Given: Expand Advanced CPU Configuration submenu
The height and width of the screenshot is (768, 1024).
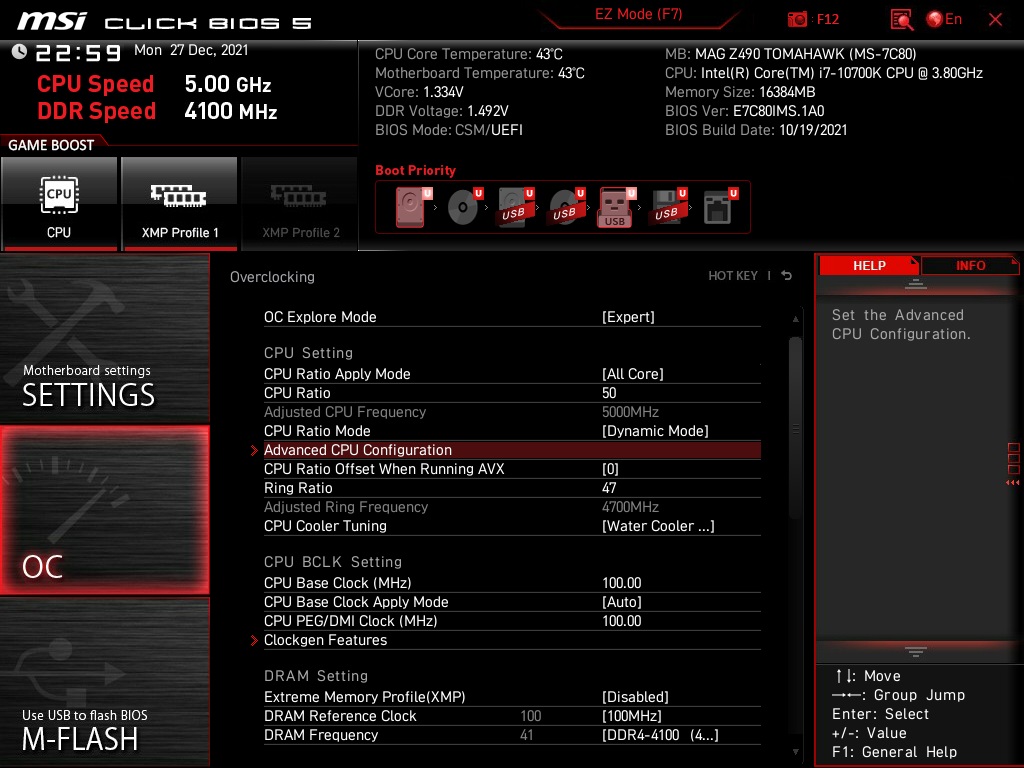Looking at the screenshot, I should point(512,450).
